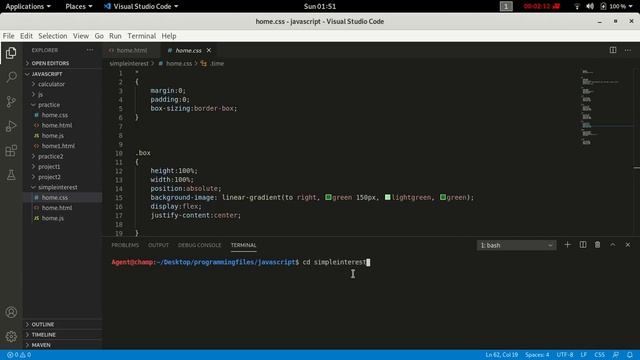This screenshot has width=640, height=360.
Task: Split the terminal panel
Action: (583, 245)
